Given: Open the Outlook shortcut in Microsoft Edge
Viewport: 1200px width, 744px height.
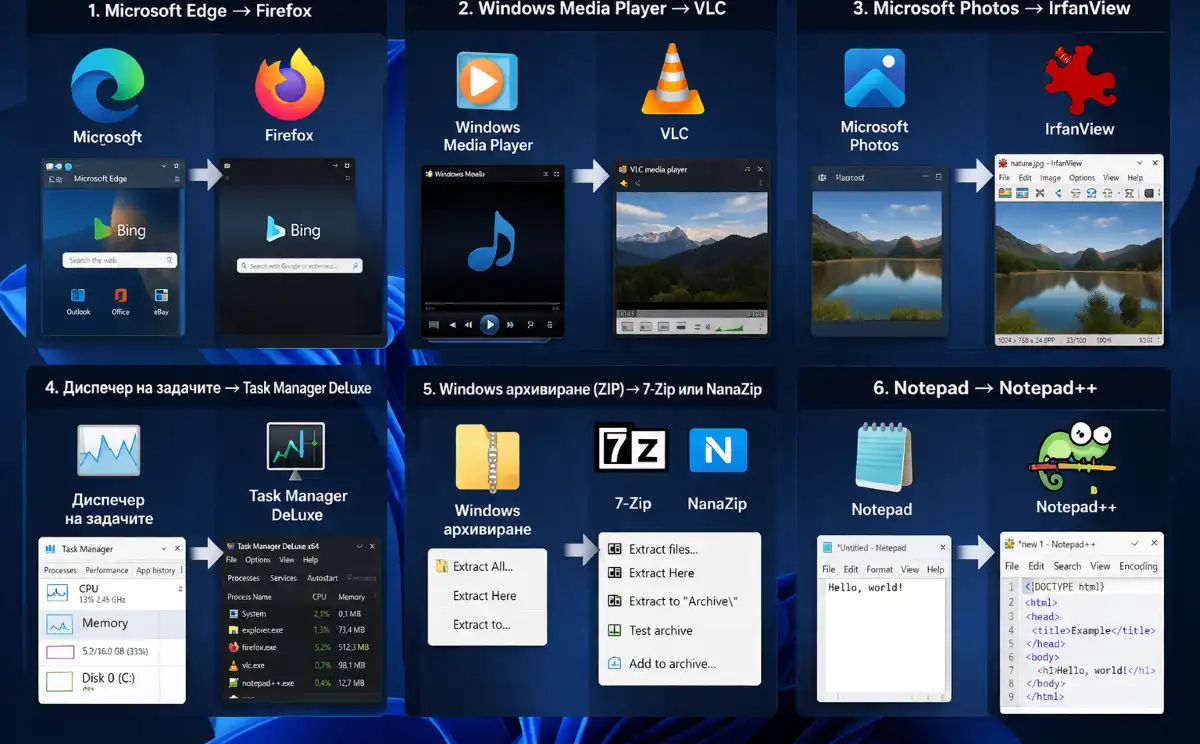Looking at the screenshot, I should tap(78, 300).
